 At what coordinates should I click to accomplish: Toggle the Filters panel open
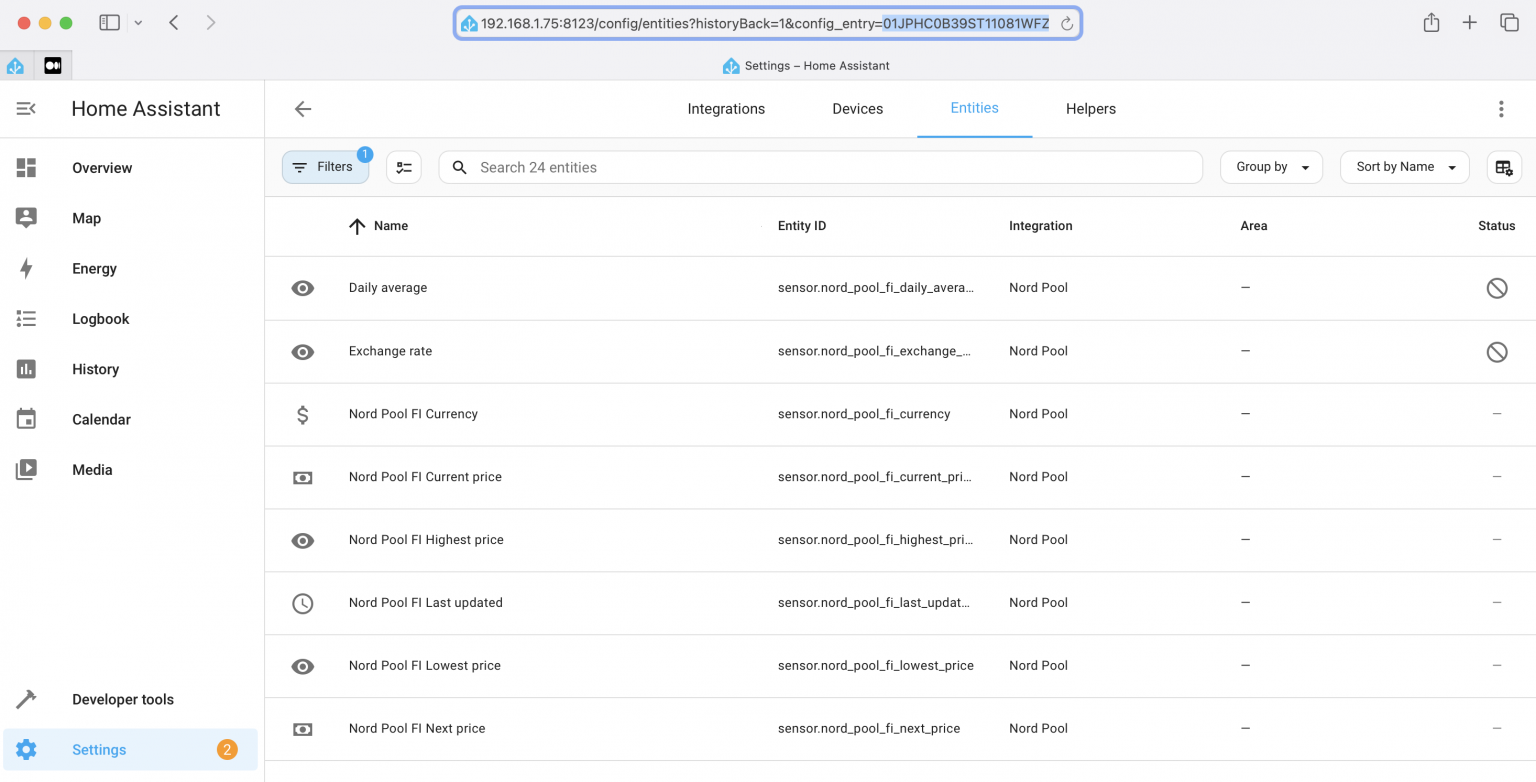[325, 167]
